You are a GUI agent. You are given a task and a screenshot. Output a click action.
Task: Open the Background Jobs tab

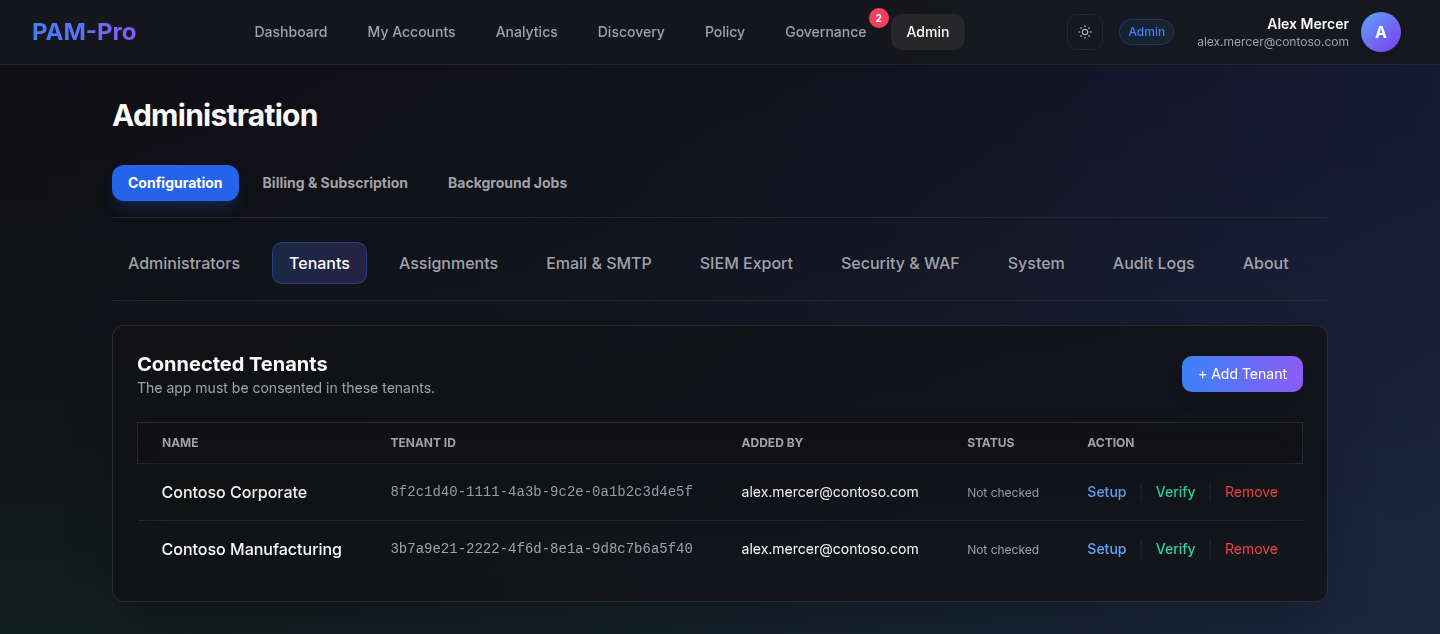click(x=507, y=183)
